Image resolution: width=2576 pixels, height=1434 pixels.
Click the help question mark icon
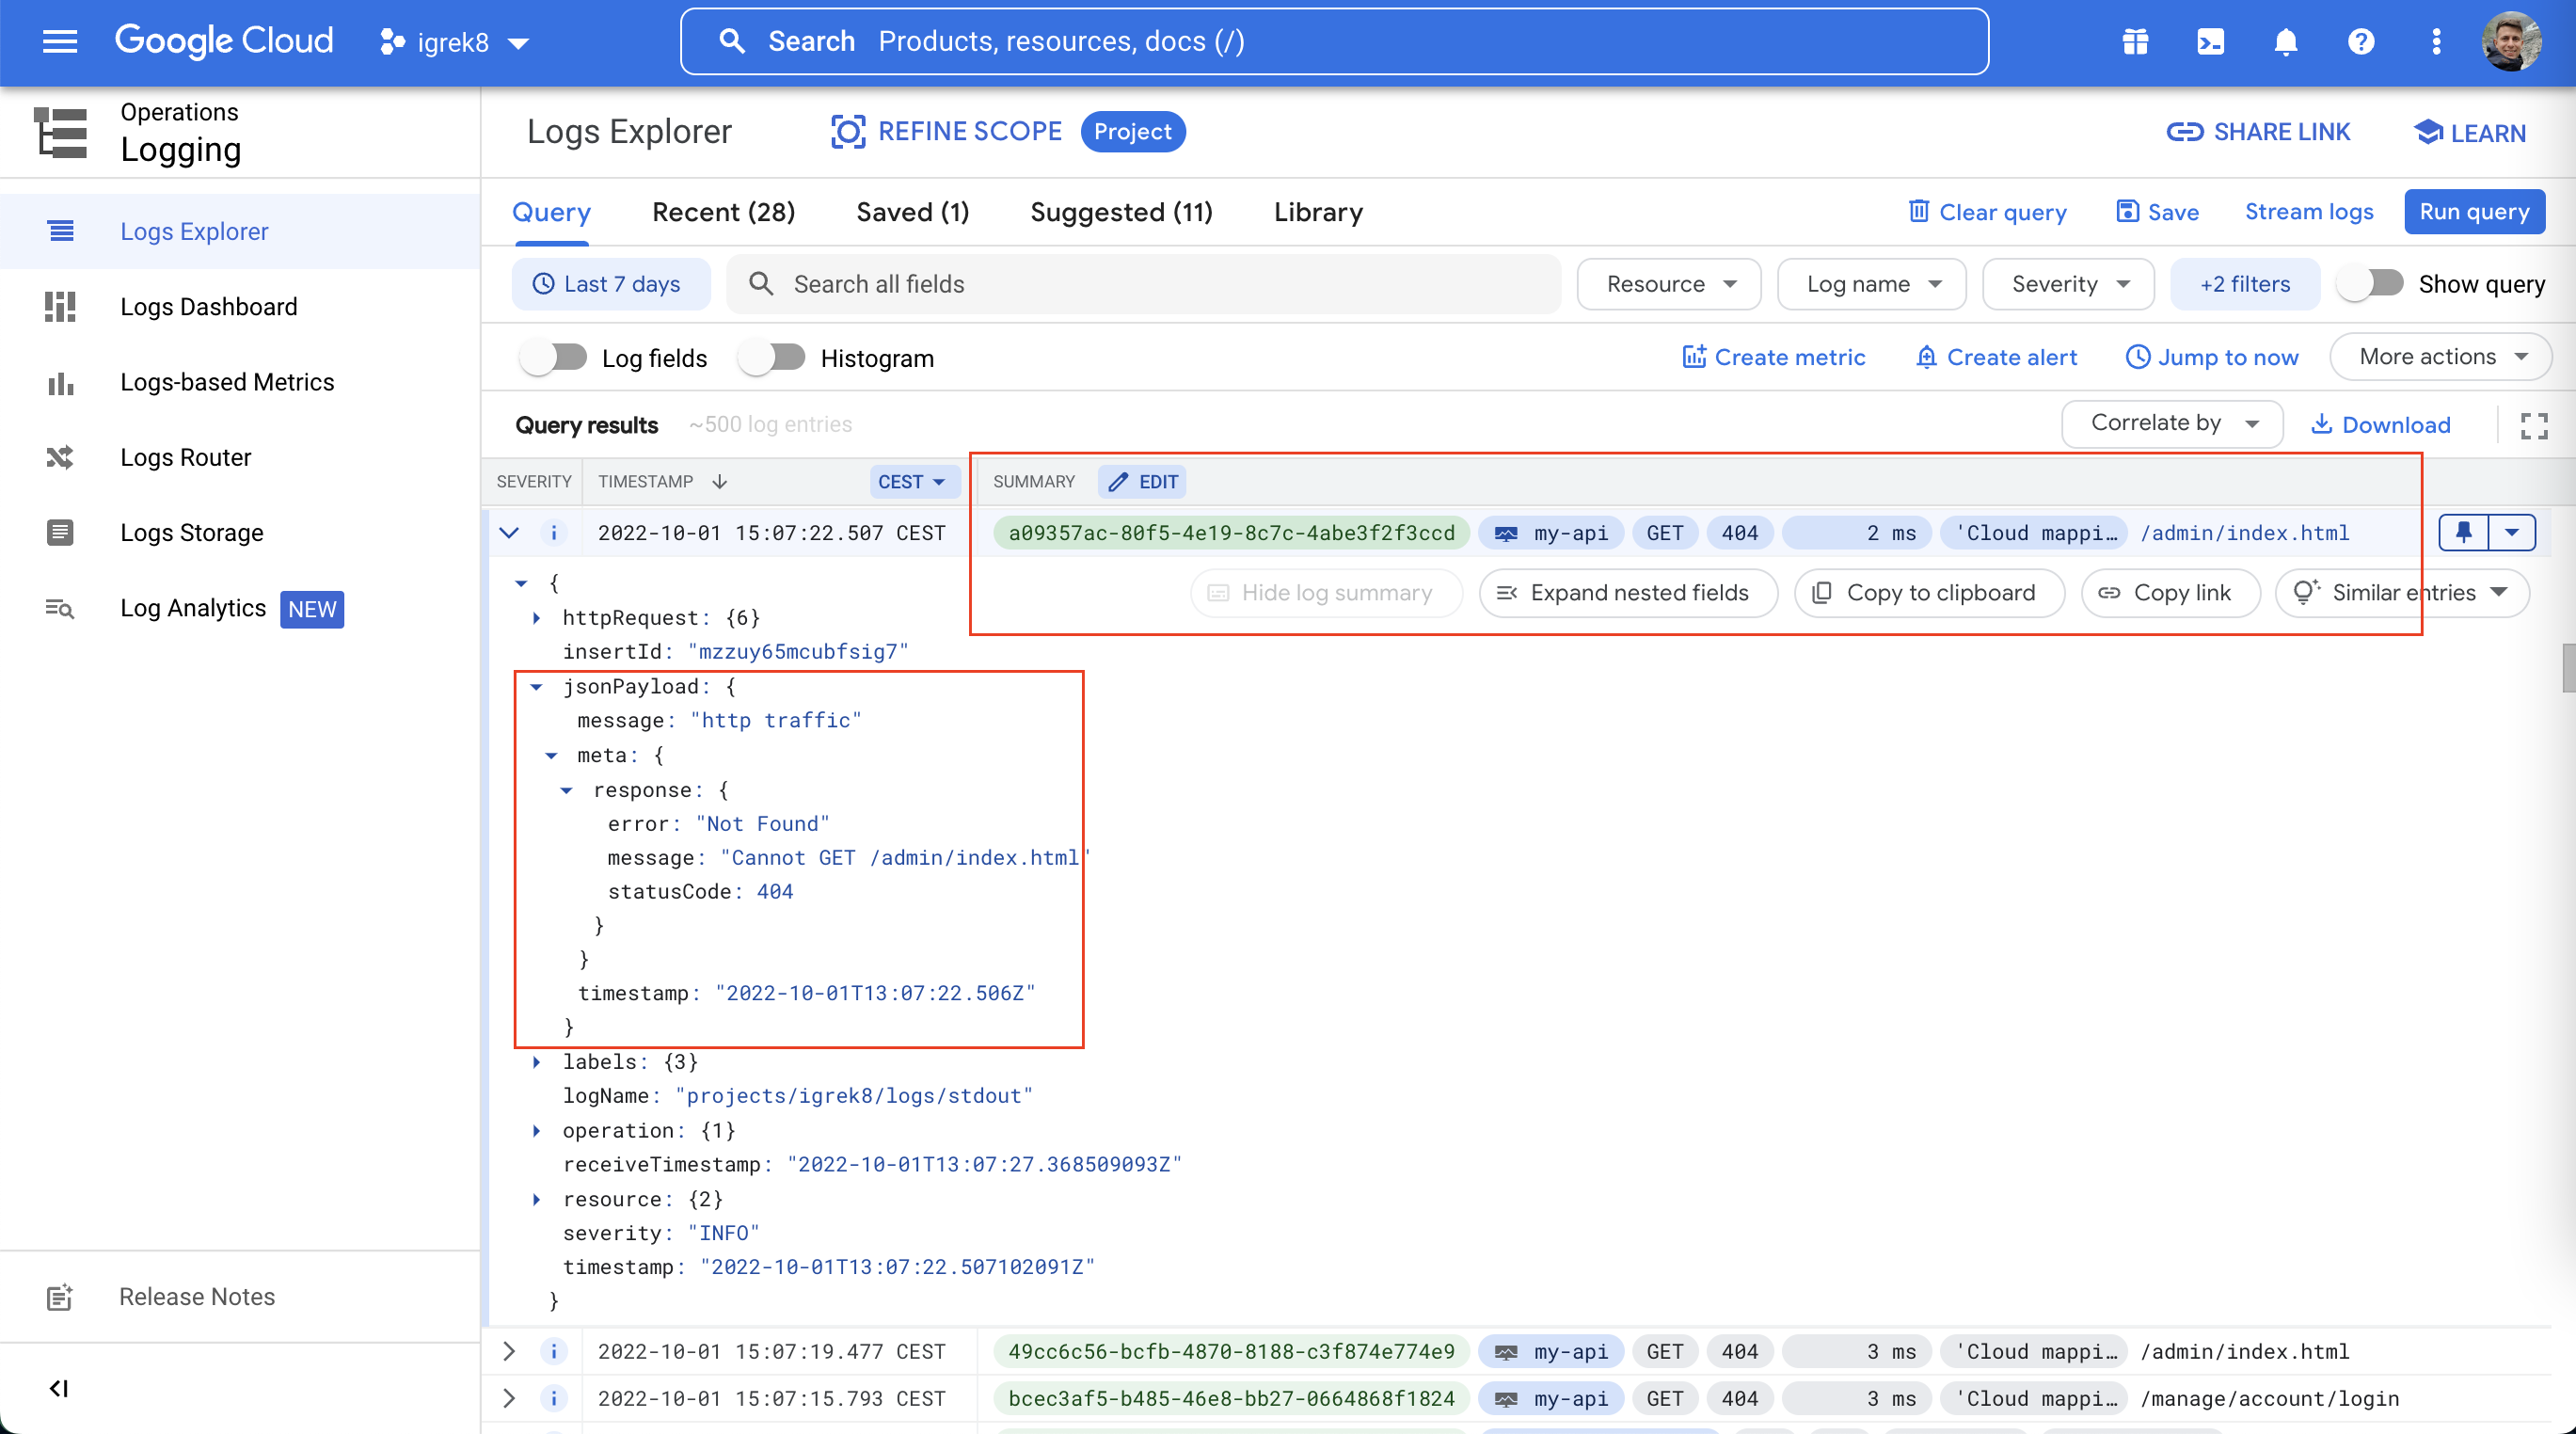(2361, 42)
